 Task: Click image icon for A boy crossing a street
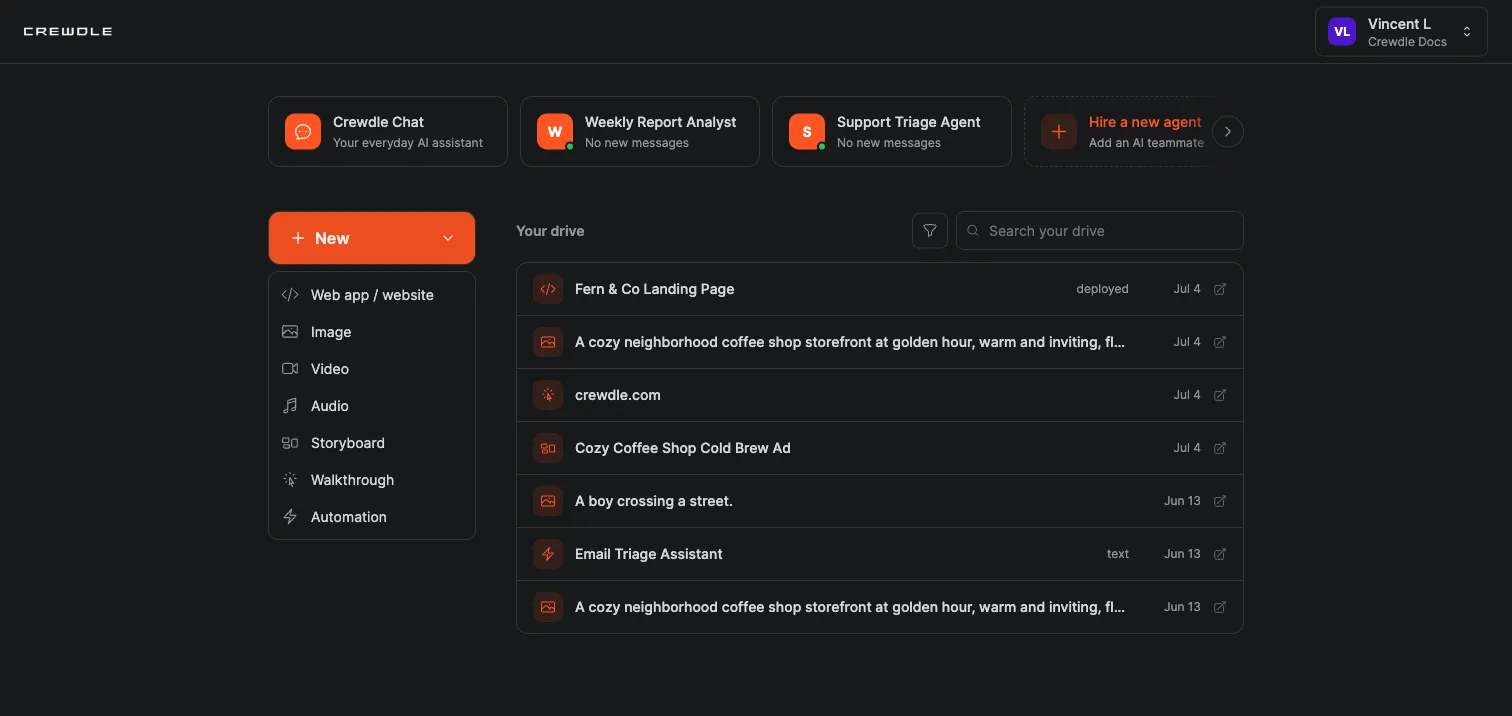click(548, 501)
